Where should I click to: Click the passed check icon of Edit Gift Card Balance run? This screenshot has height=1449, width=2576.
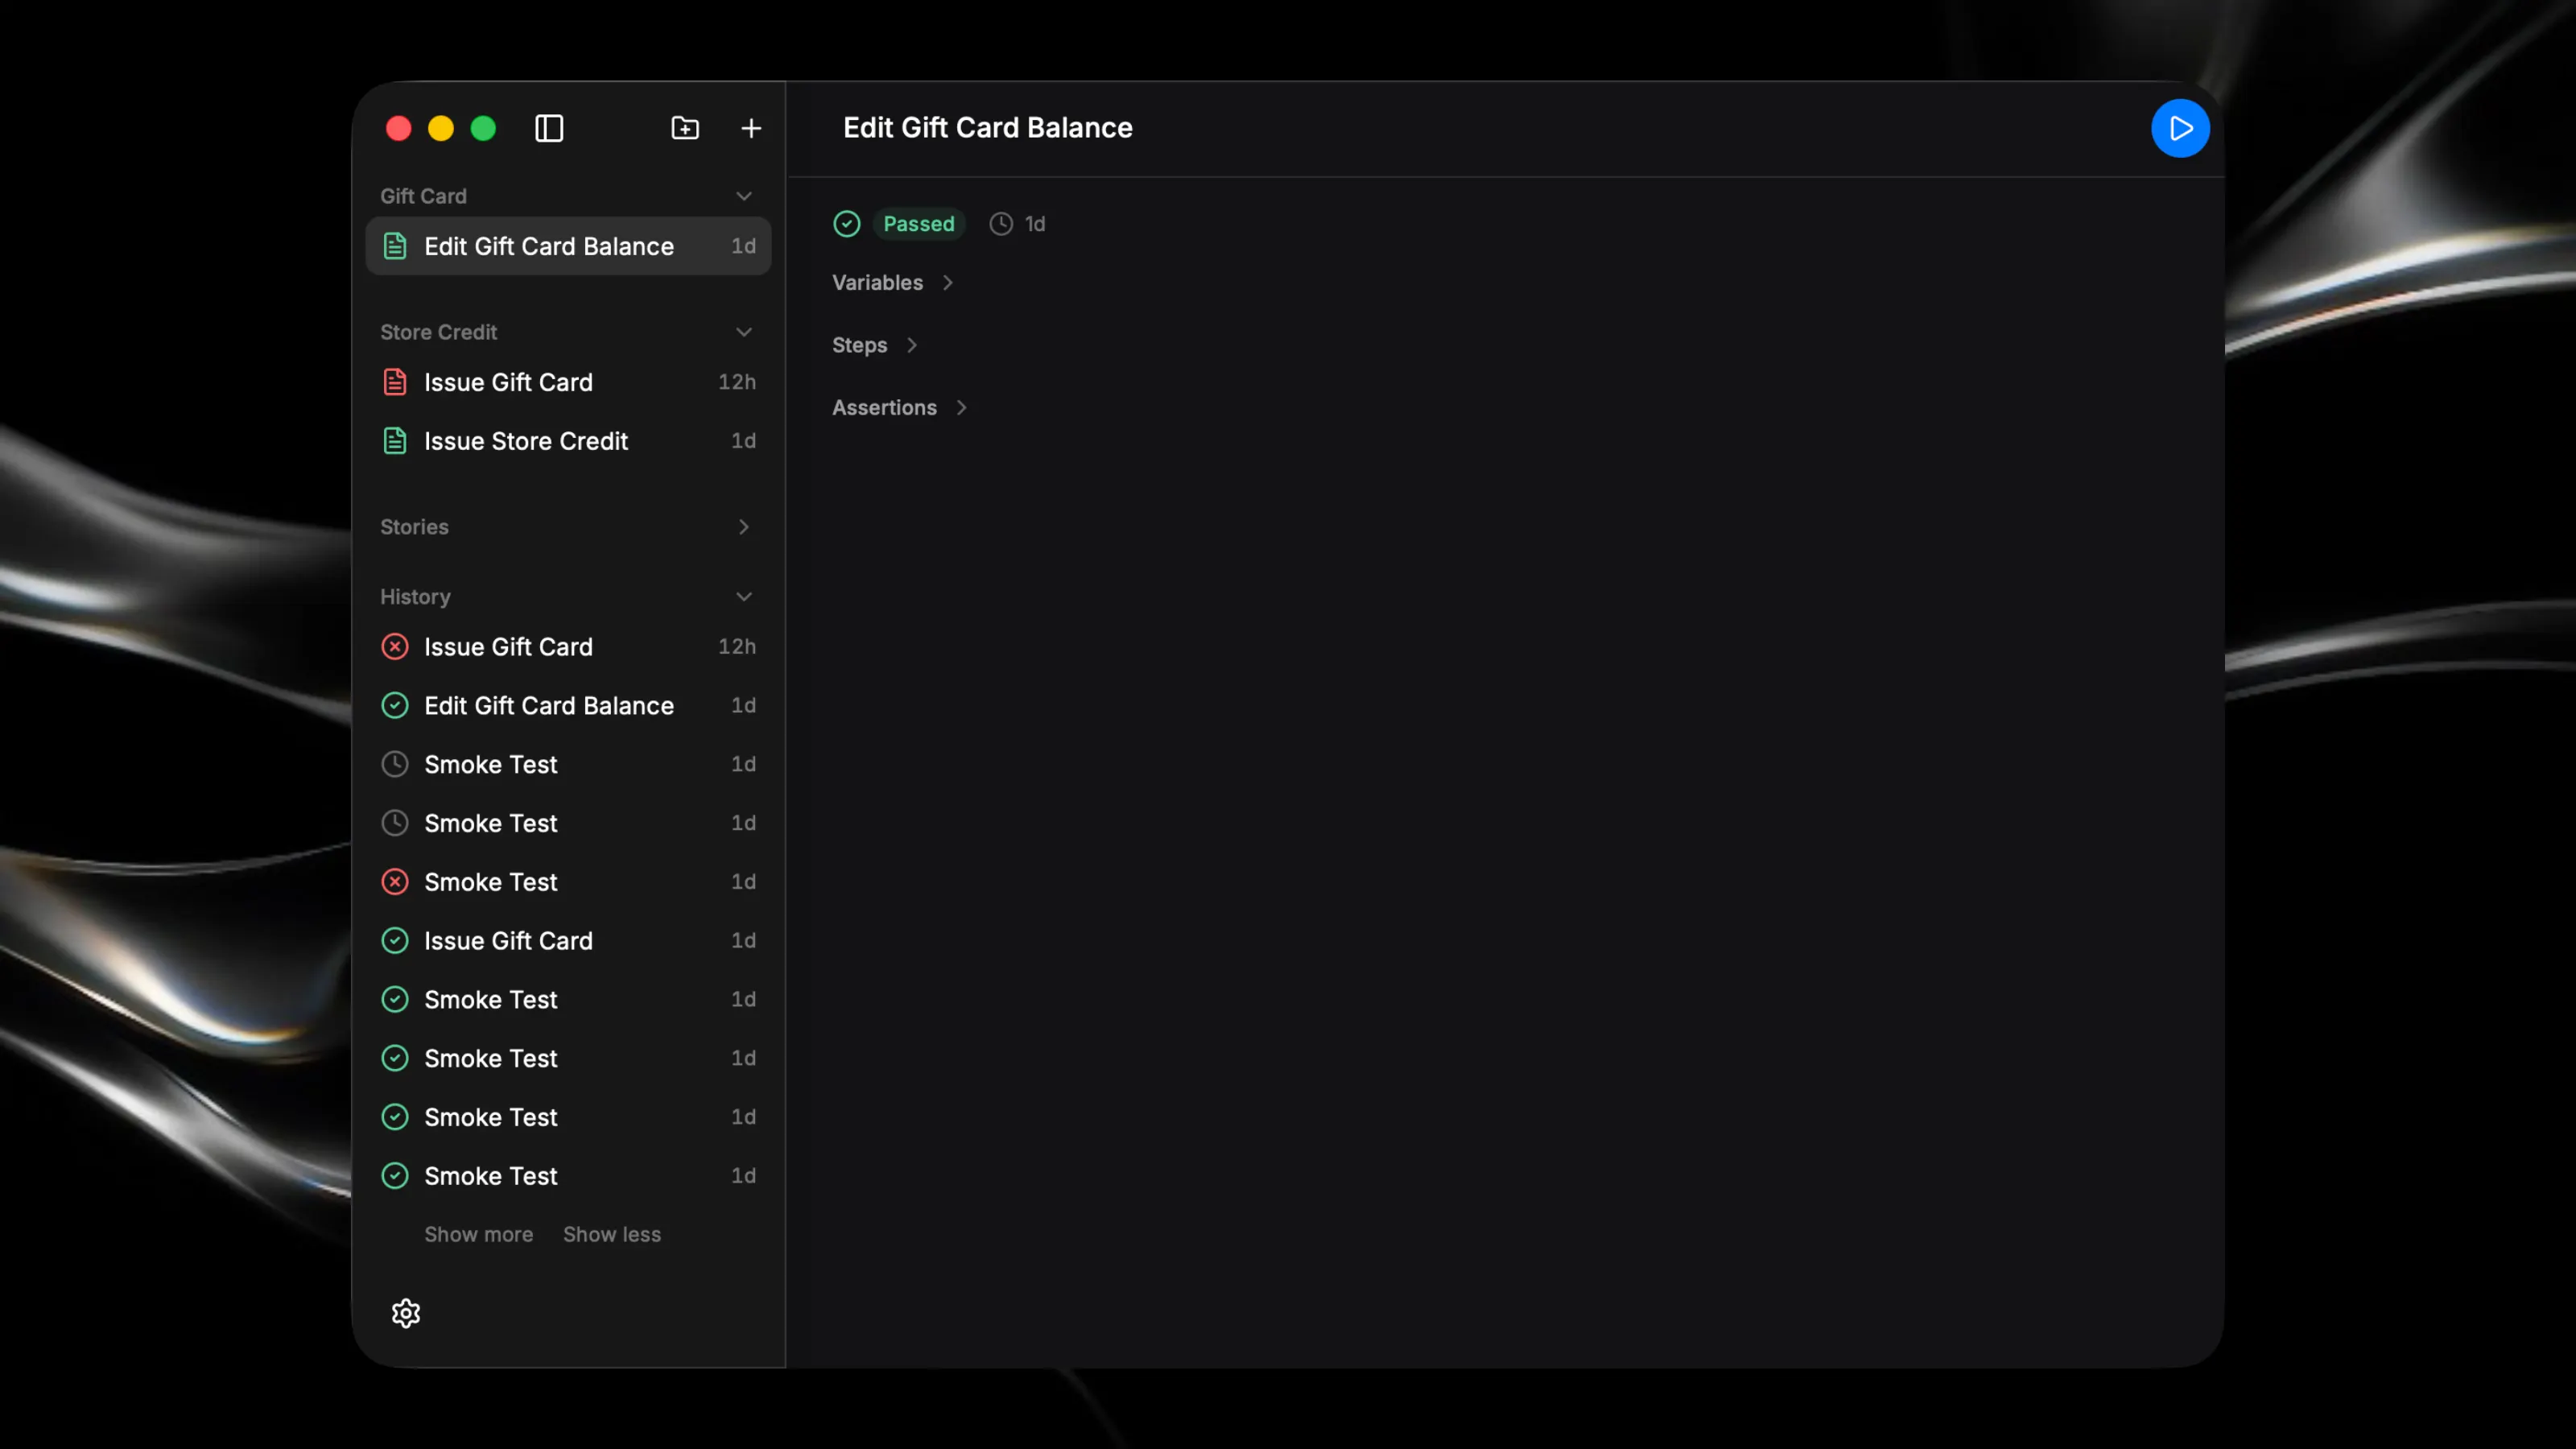tap(395, 706)
